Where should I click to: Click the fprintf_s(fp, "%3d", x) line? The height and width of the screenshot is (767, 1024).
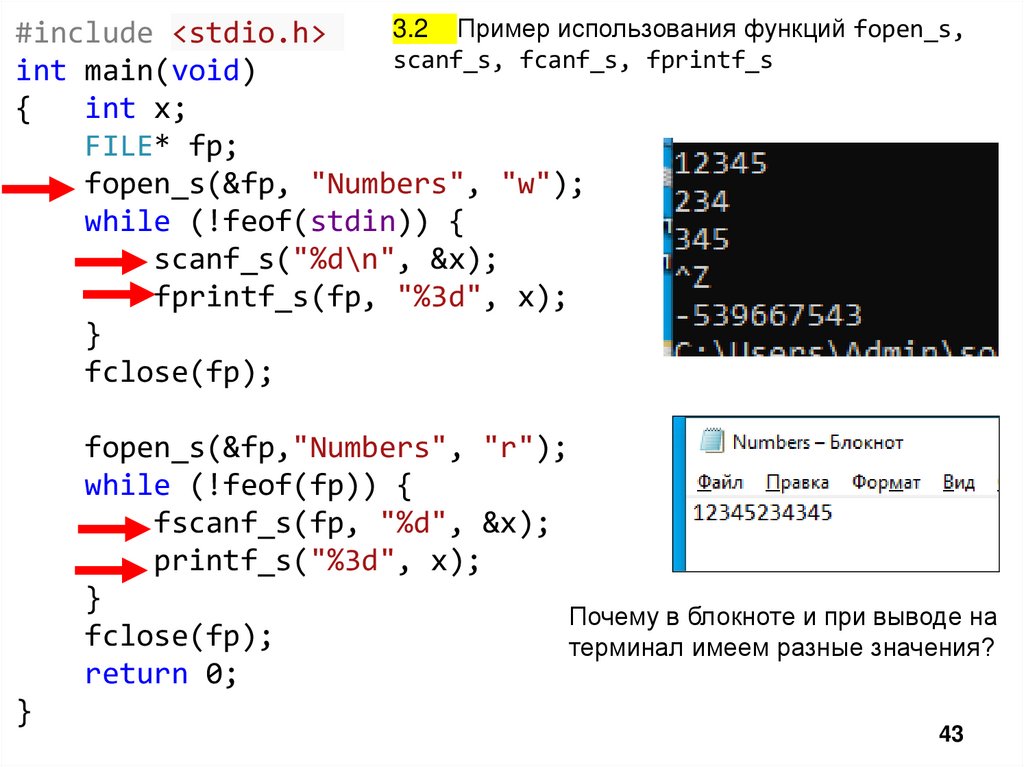pyautogui.click(x=360, y=297)
